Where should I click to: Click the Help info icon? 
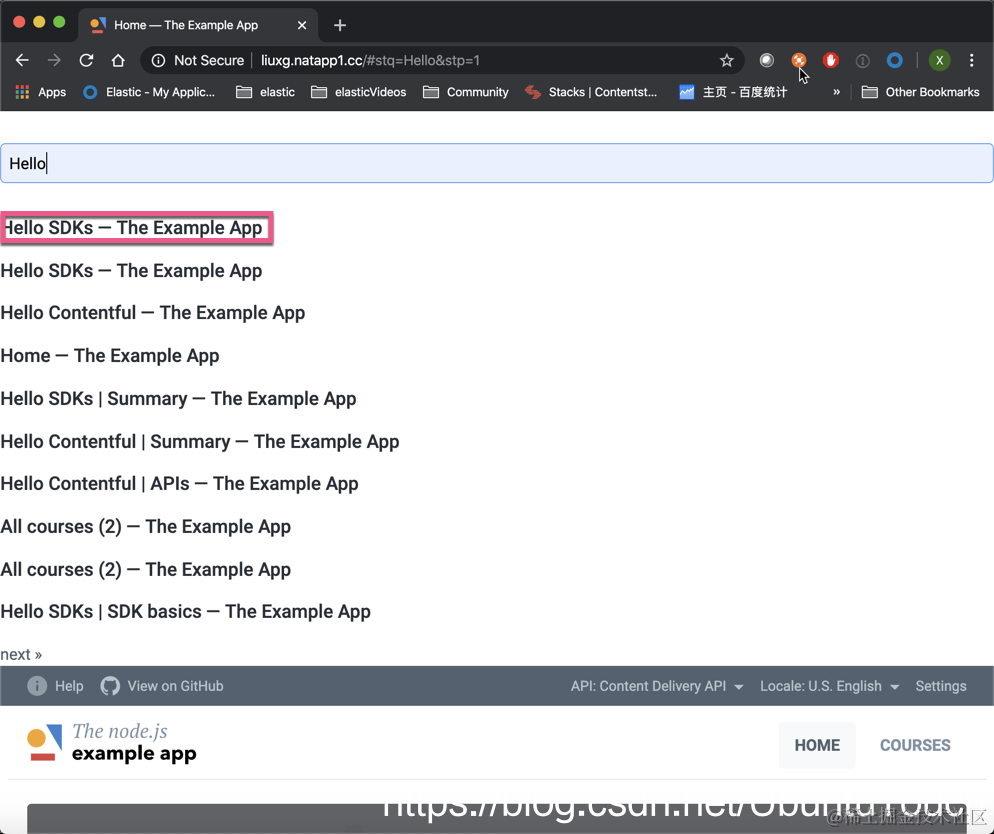point(37,686)
